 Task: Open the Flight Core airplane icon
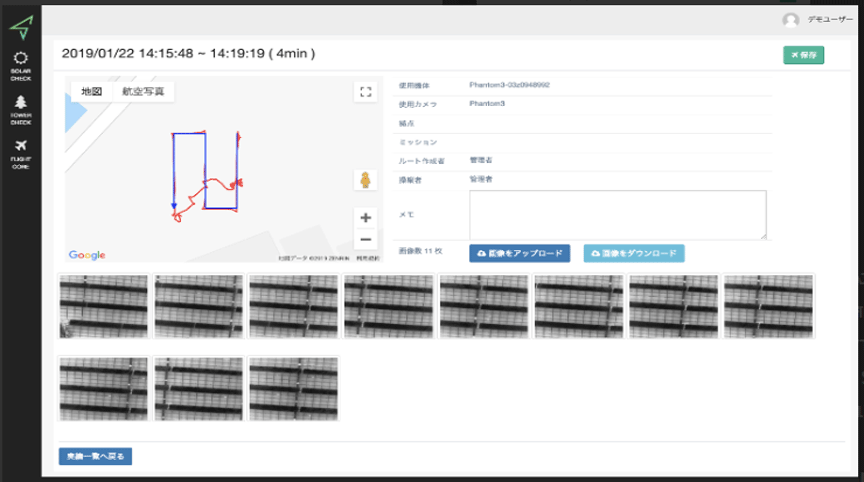click(21, 152)
